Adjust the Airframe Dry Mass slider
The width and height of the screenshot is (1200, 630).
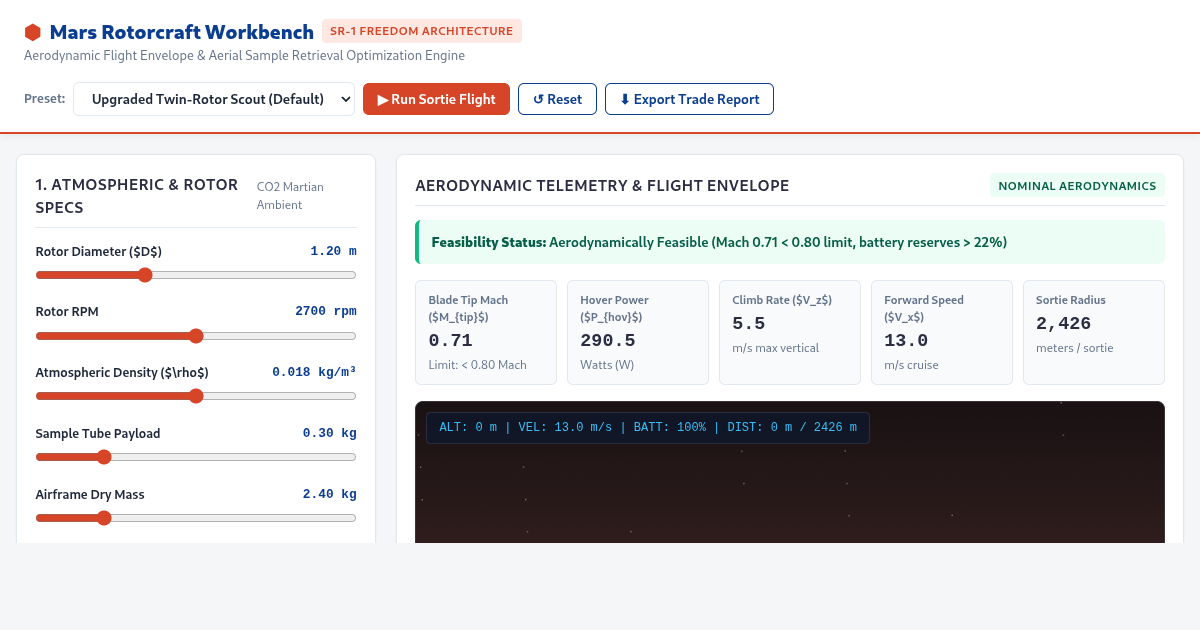coord(196,518)
